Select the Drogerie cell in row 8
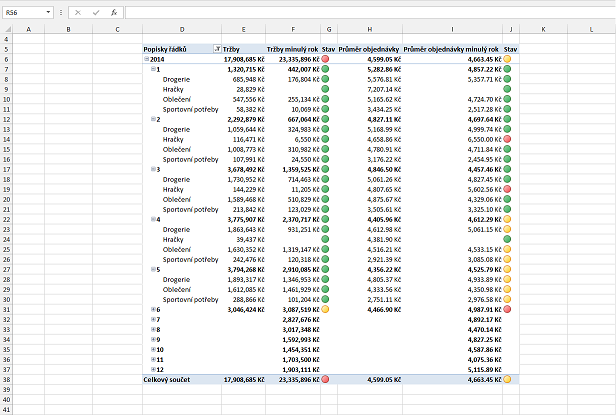The width and height of the screenshot is (616, 415). [182, 79]
